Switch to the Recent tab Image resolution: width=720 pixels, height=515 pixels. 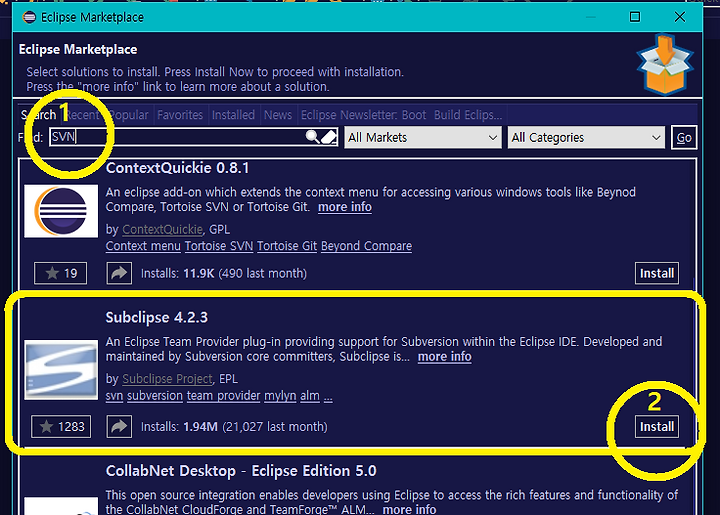pos(83,115)
